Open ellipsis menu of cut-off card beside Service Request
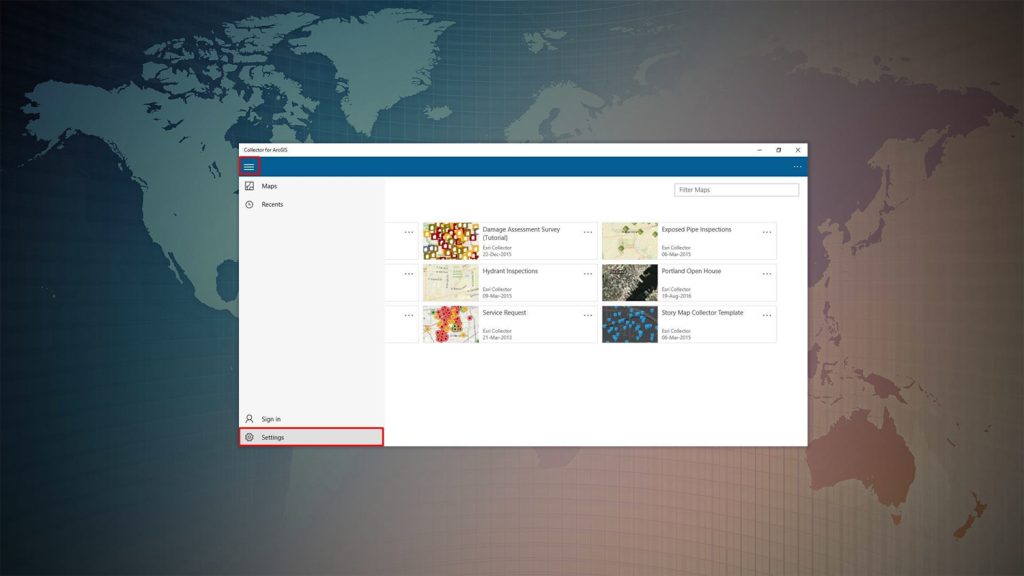 [x=409, y=315]
